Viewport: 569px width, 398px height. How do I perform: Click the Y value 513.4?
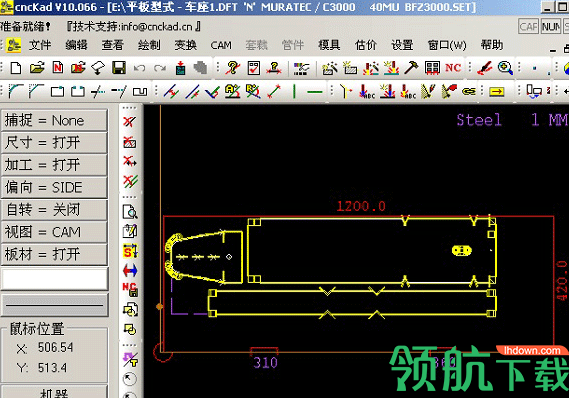[x=52, y=368]
